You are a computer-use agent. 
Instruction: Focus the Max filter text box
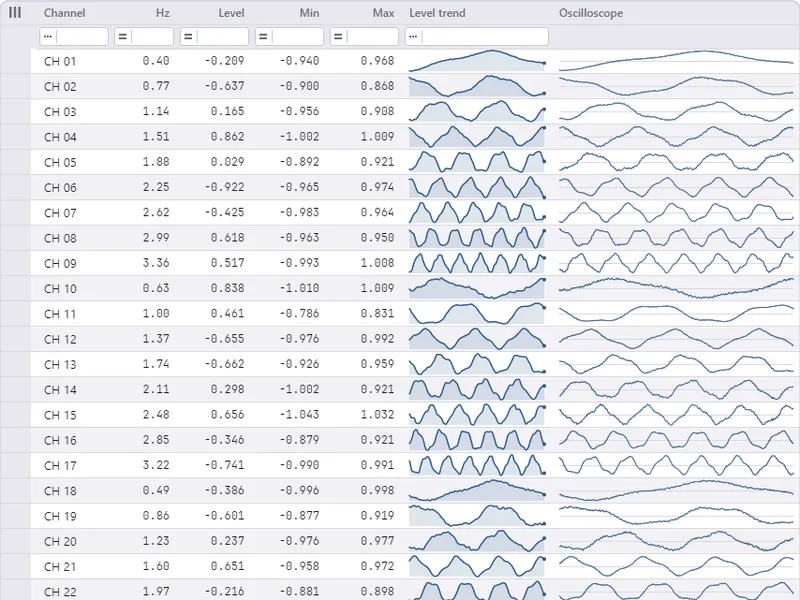372,37
